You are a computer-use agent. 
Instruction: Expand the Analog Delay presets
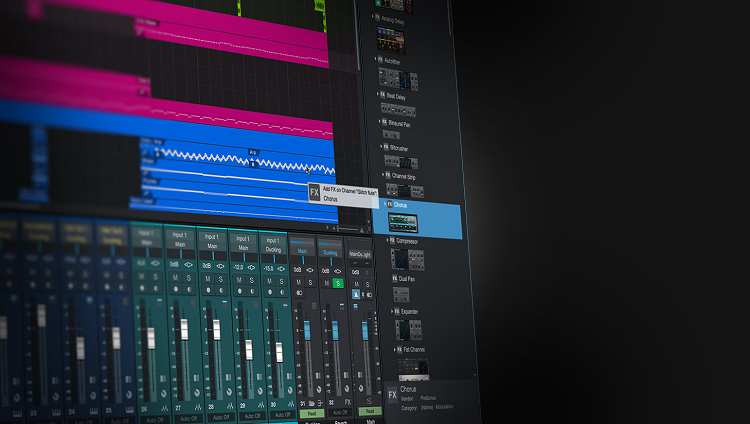373,17
